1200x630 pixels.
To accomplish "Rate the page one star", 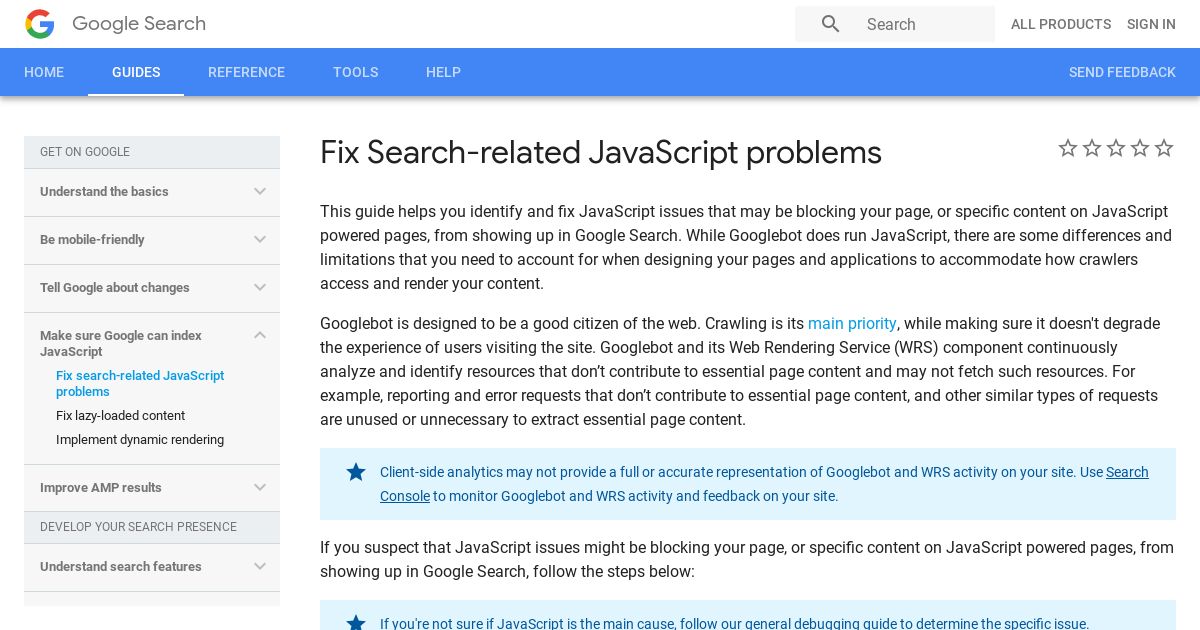I will click(x=1068, y=148).
